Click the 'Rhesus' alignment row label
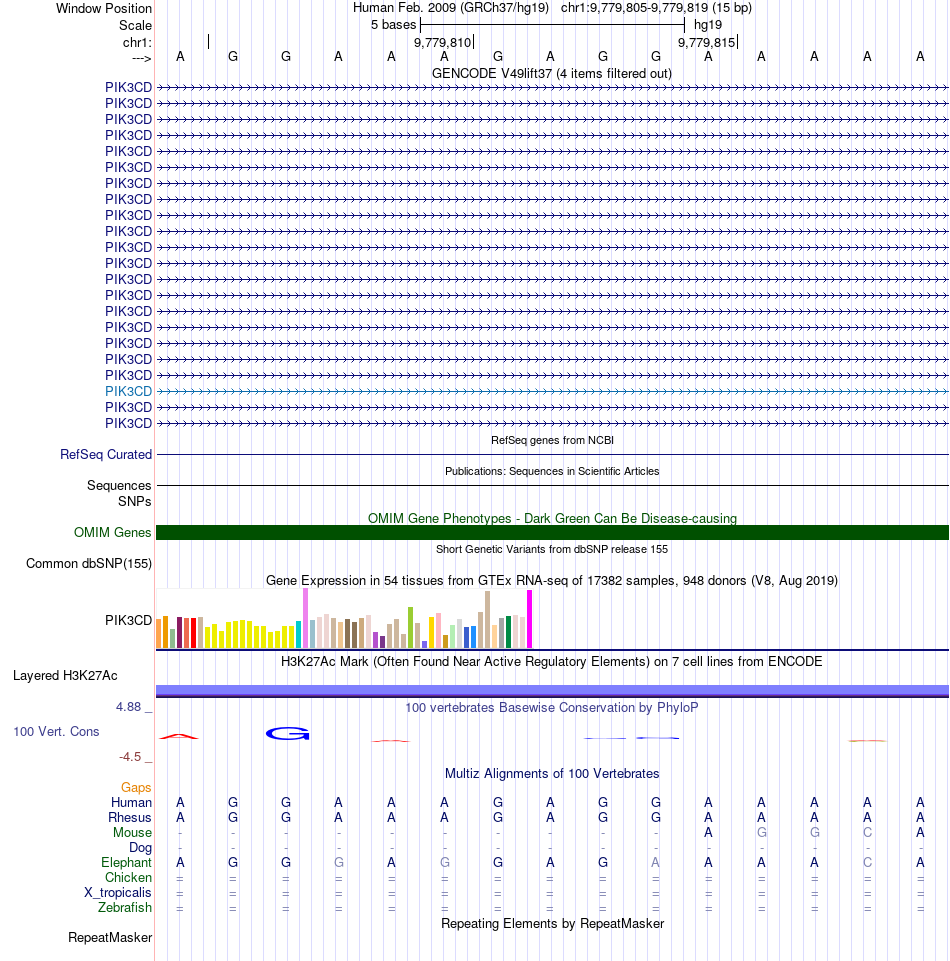The width and height of the screenshot is (950, 961). pyautogui.click(x=130, y=818)
